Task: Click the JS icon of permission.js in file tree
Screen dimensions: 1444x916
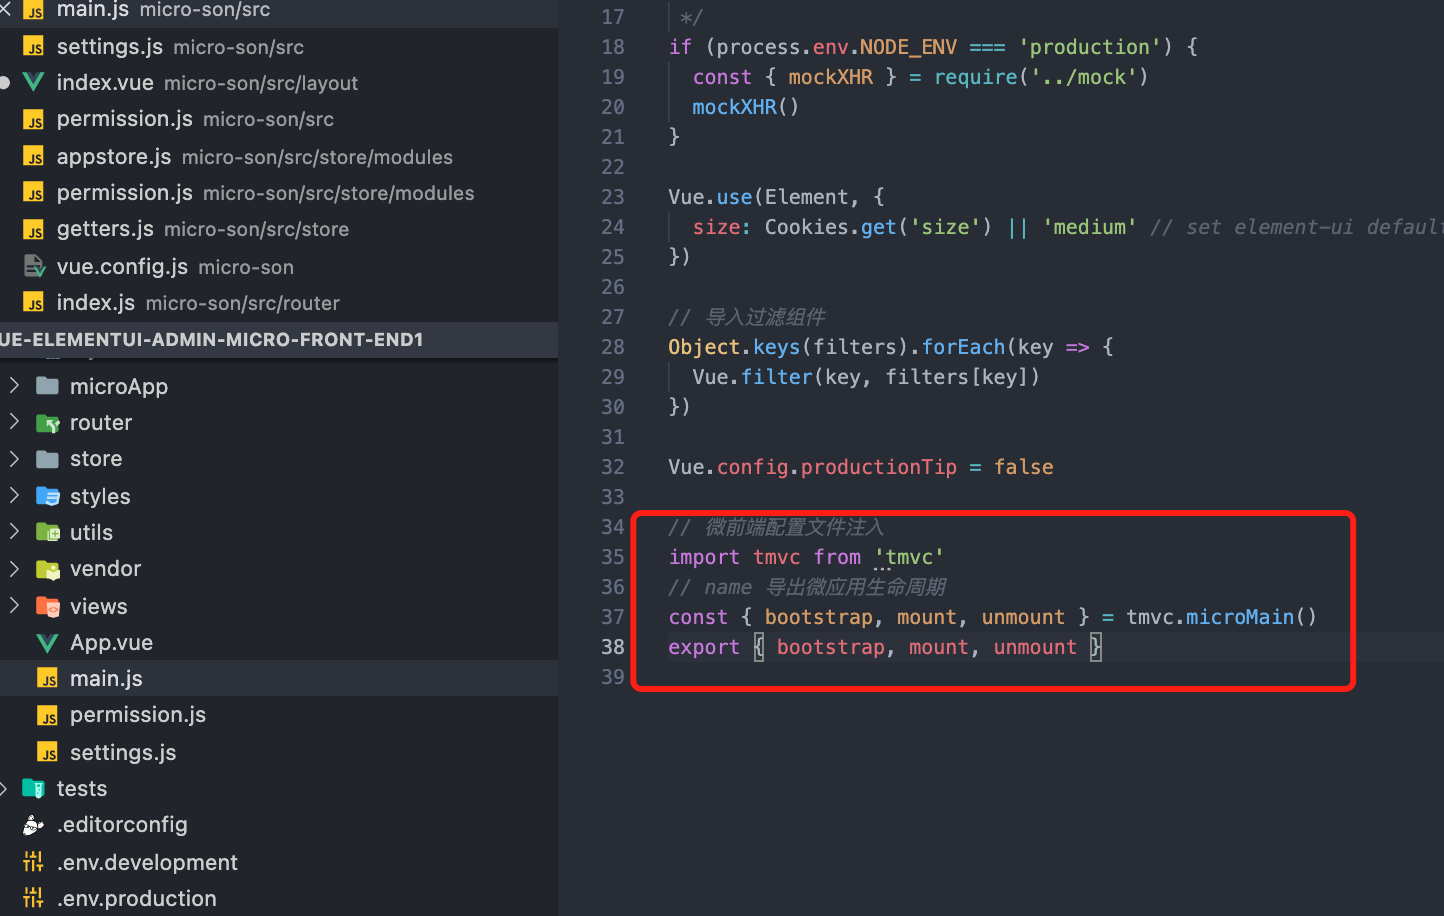Action: (47, 716)
